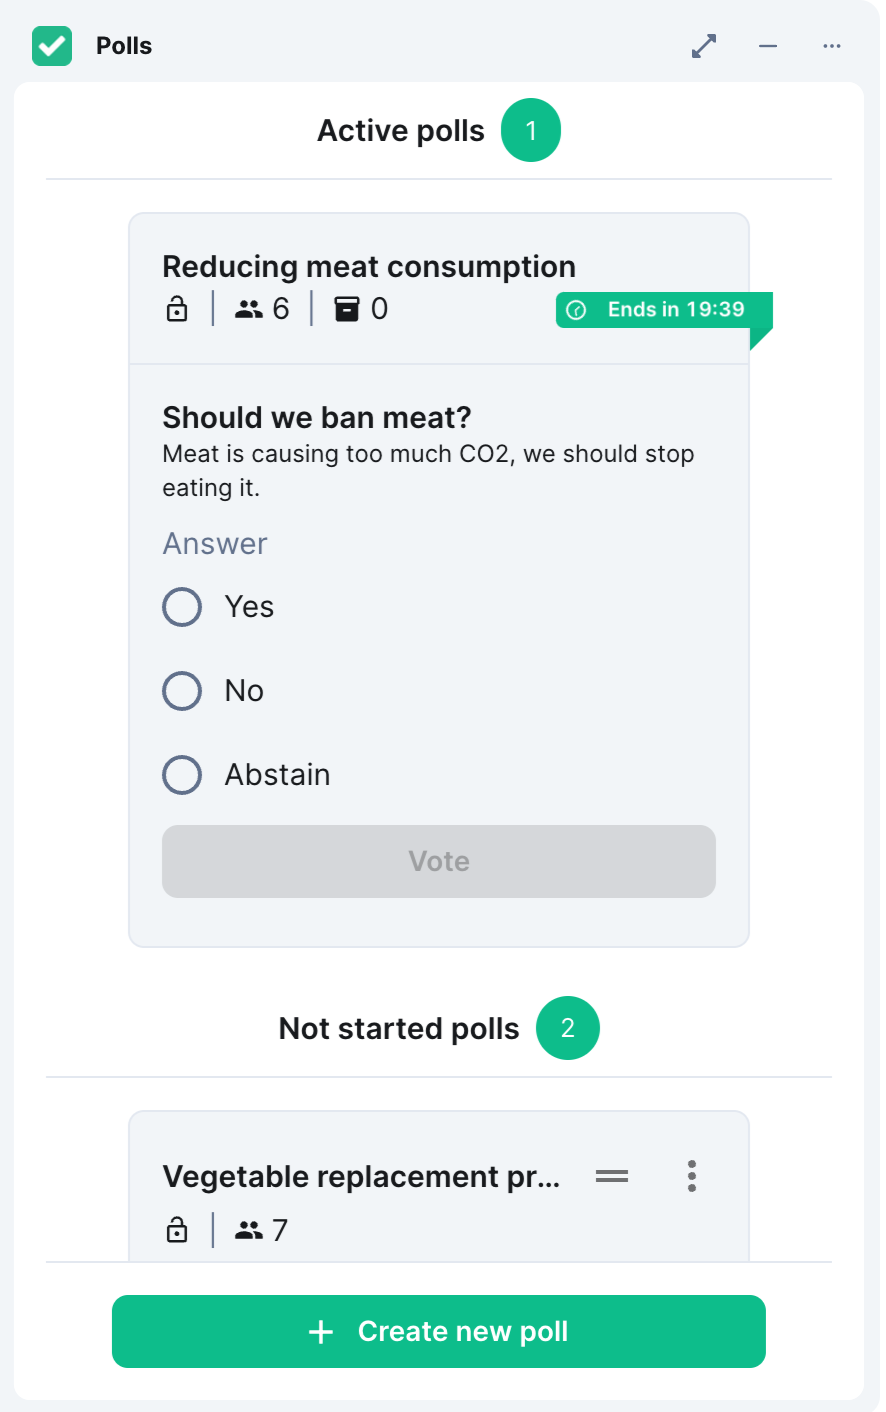
Task: Select the Yes answer option
Action: (x=182, y=607)
